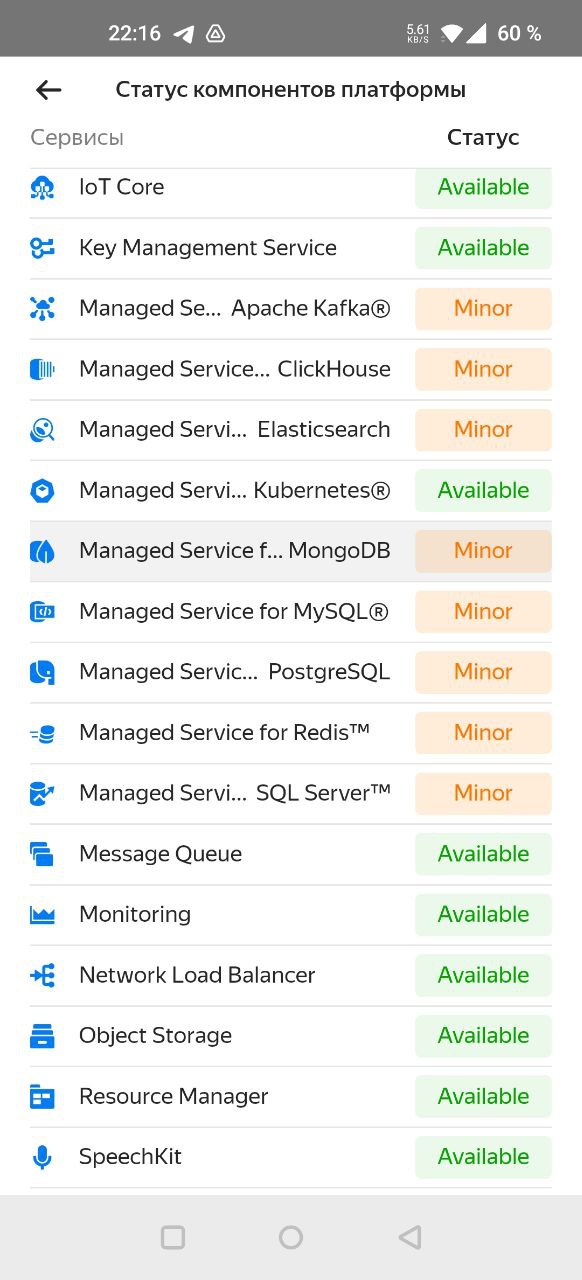The width and height of the screenshot is (582, 1280).
Task: Open Managed Service for MySQL row
Action: 291,612
